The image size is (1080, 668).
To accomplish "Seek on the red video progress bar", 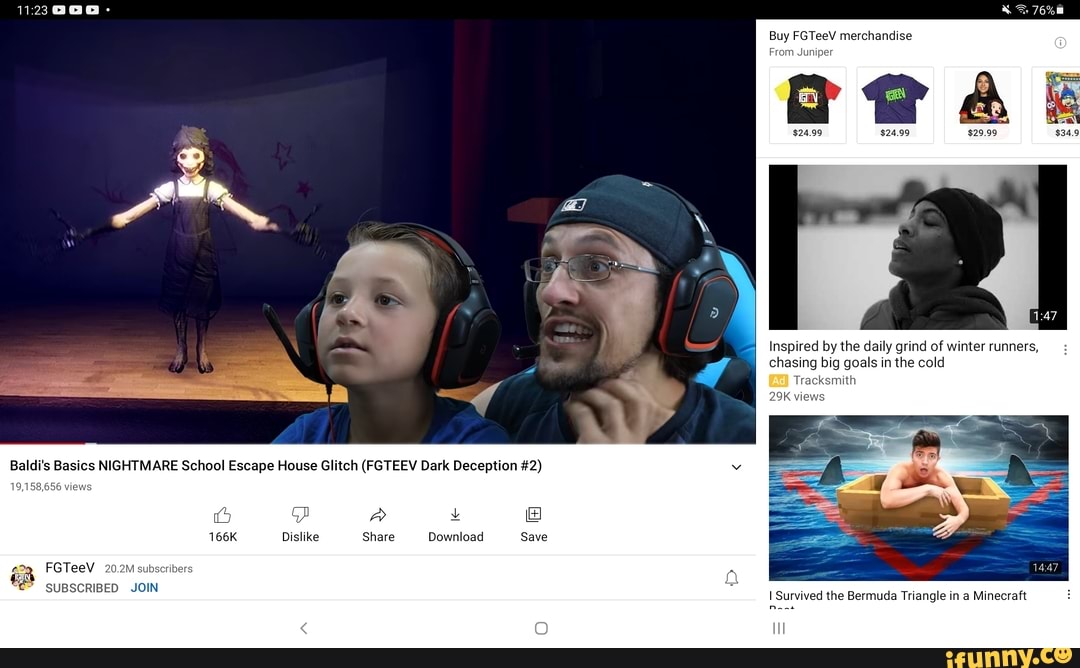I will [45, 443].
